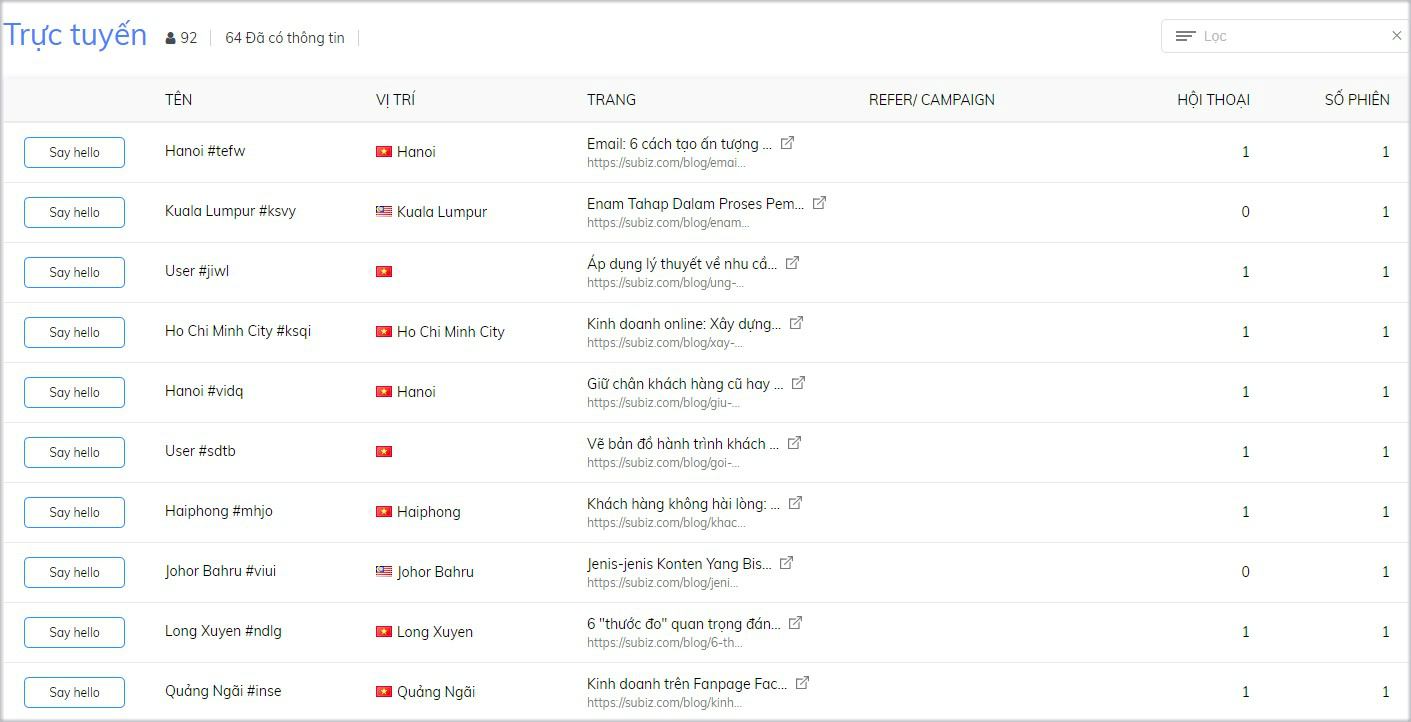Type in the Lọc filter field
1411x722 pixels.
point(1290,36)
